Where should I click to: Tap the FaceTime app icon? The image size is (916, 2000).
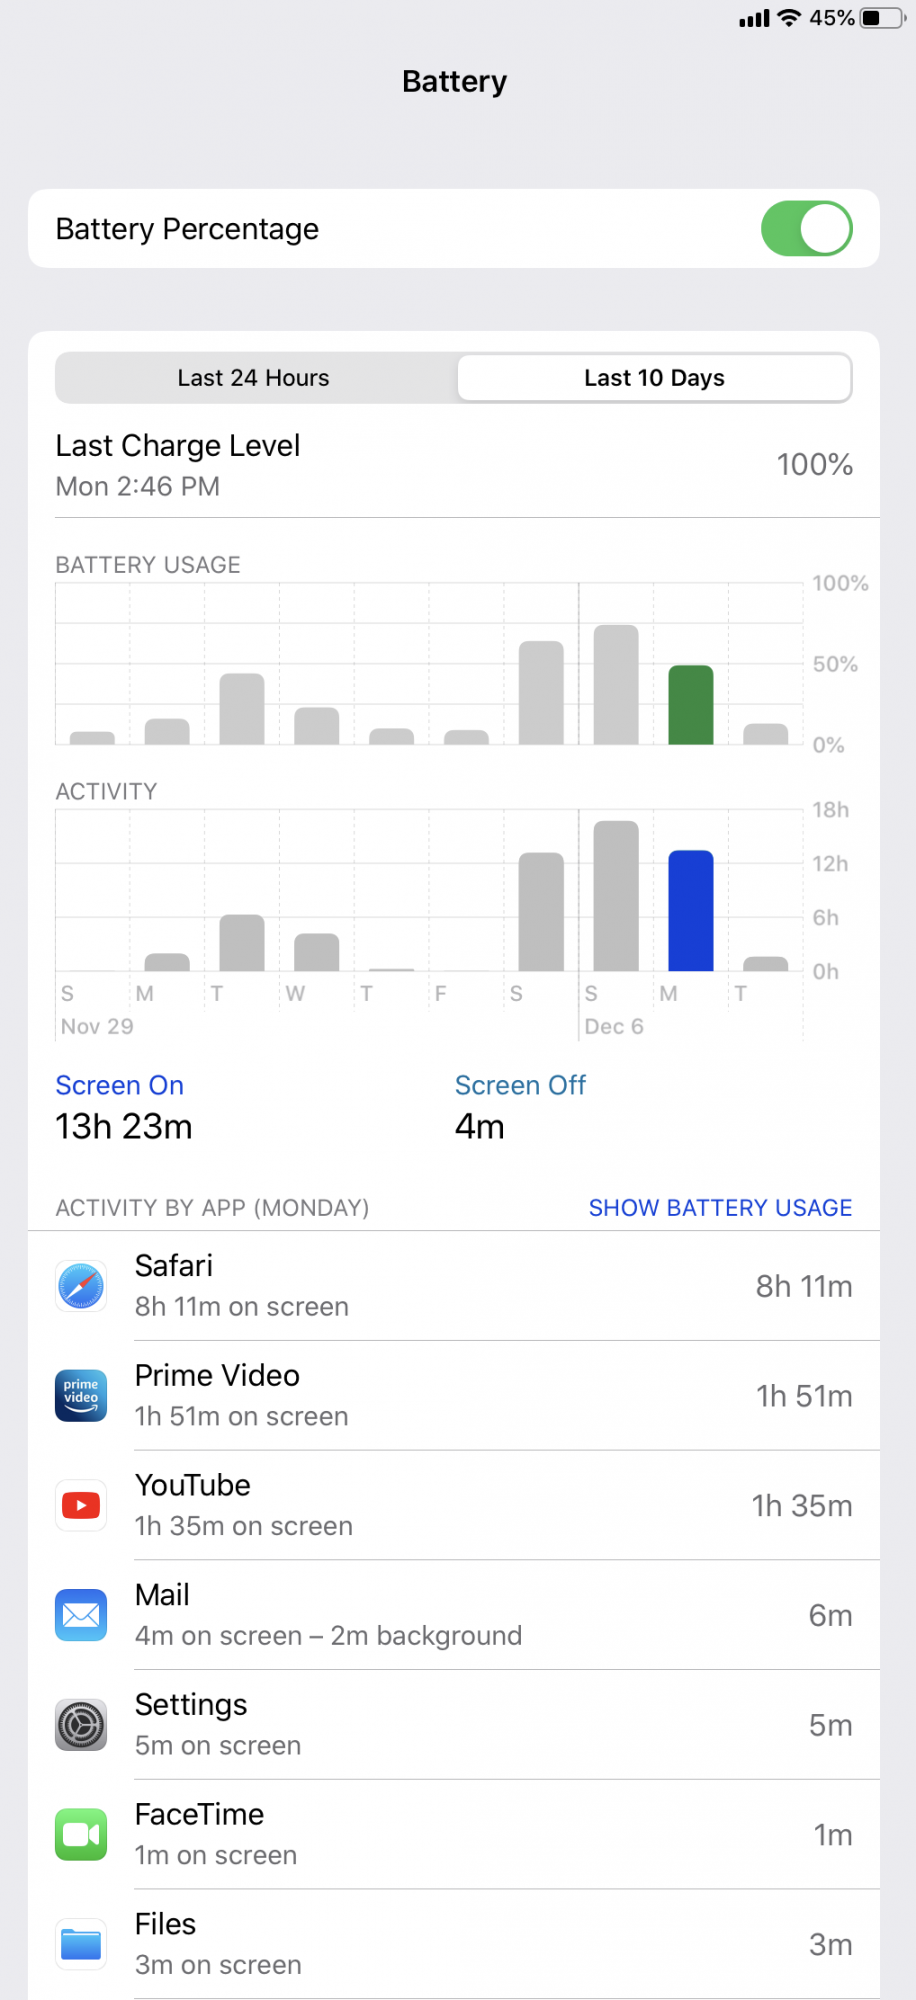pyautogui.click(x=81, y=1834)
